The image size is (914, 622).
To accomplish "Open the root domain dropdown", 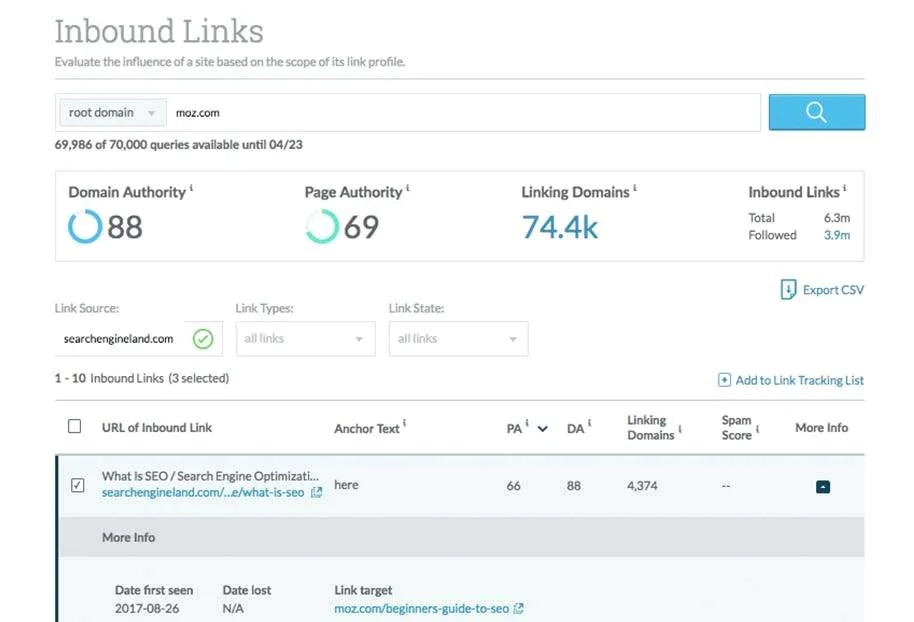I will (x=111, y=112).
